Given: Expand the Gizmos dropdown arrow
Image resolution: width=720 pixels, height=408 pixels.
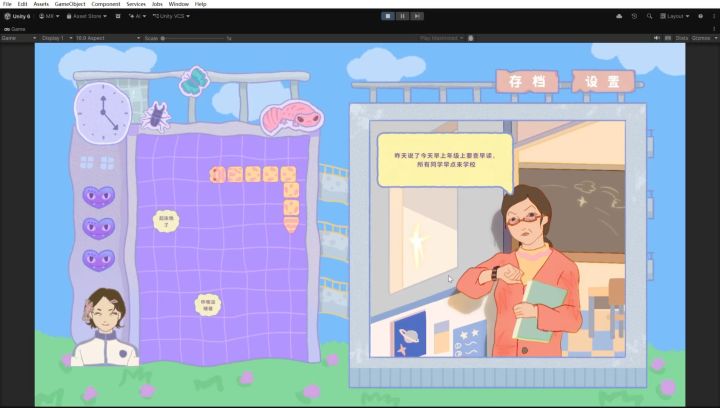Looking at the screenshot, I should (715, 38).
